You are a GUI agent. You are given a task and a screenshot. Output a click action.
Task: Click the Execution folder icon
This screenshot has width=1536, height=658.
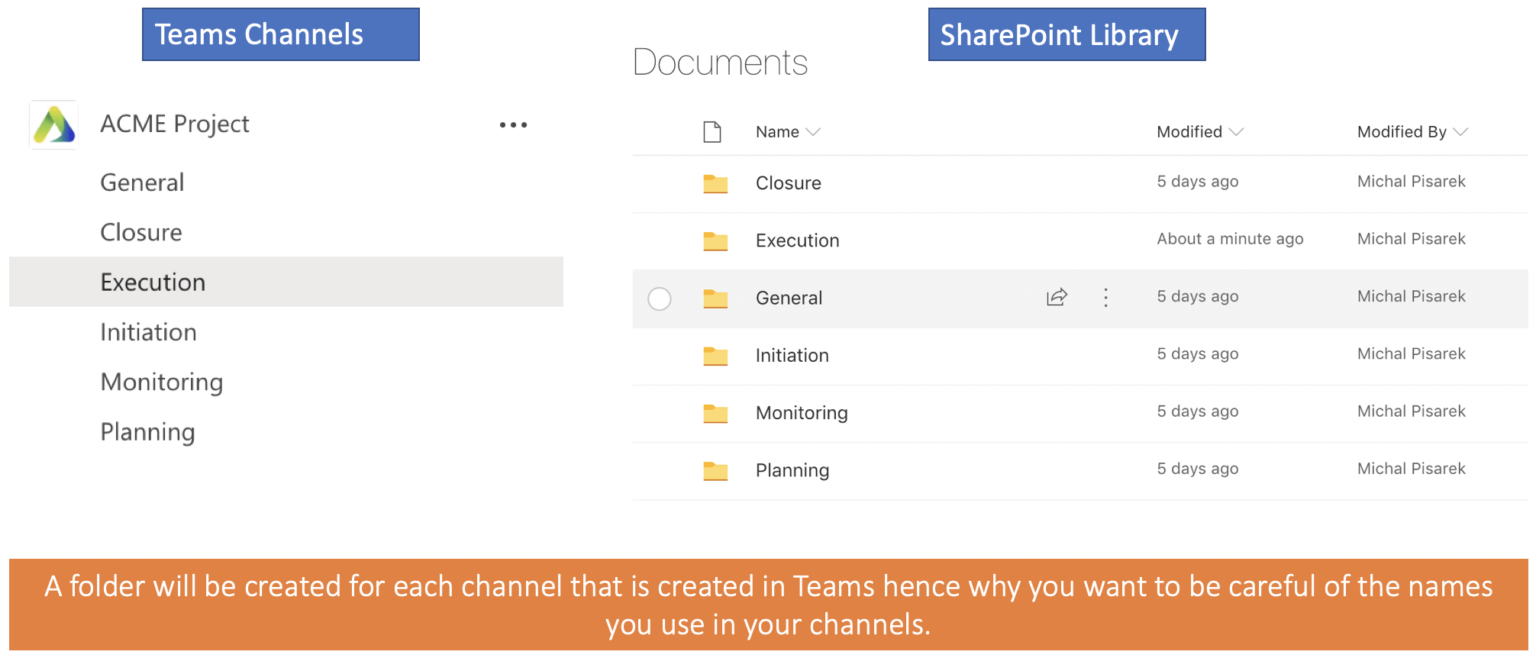coord(715,240)
